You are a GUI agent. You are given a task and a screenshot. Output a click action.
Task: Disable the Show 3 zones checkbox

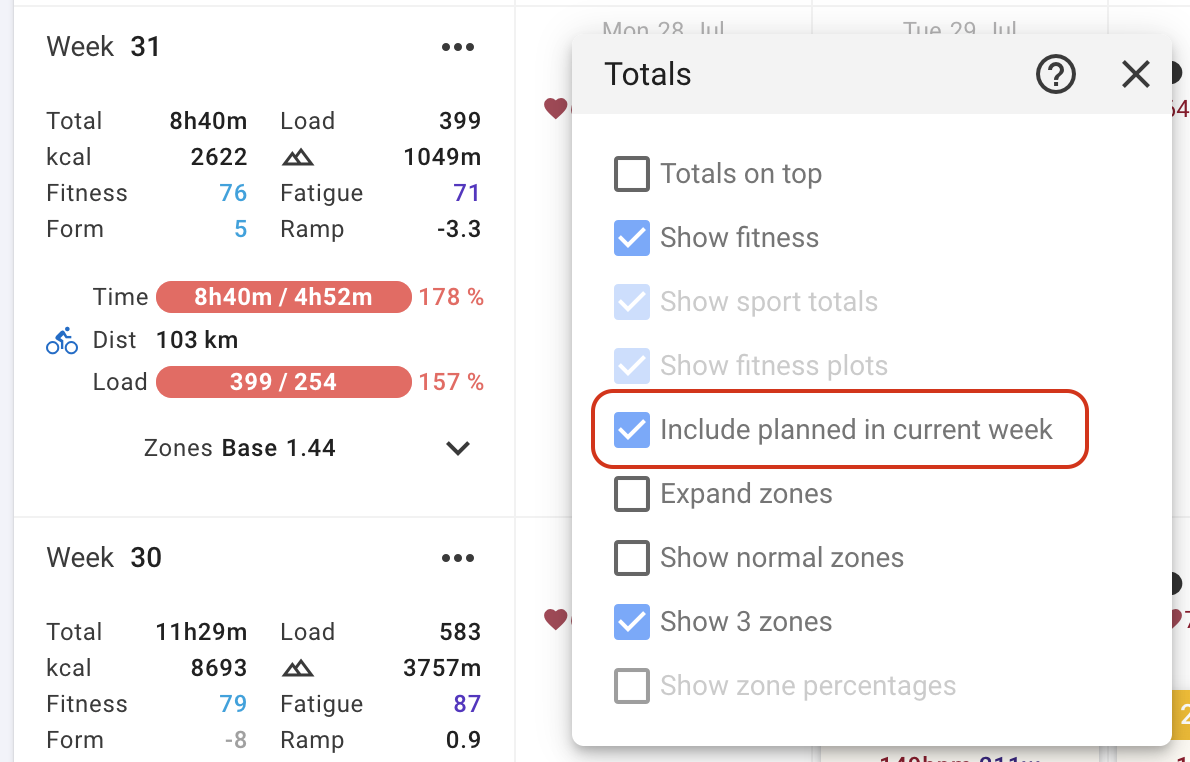(632, 622)
